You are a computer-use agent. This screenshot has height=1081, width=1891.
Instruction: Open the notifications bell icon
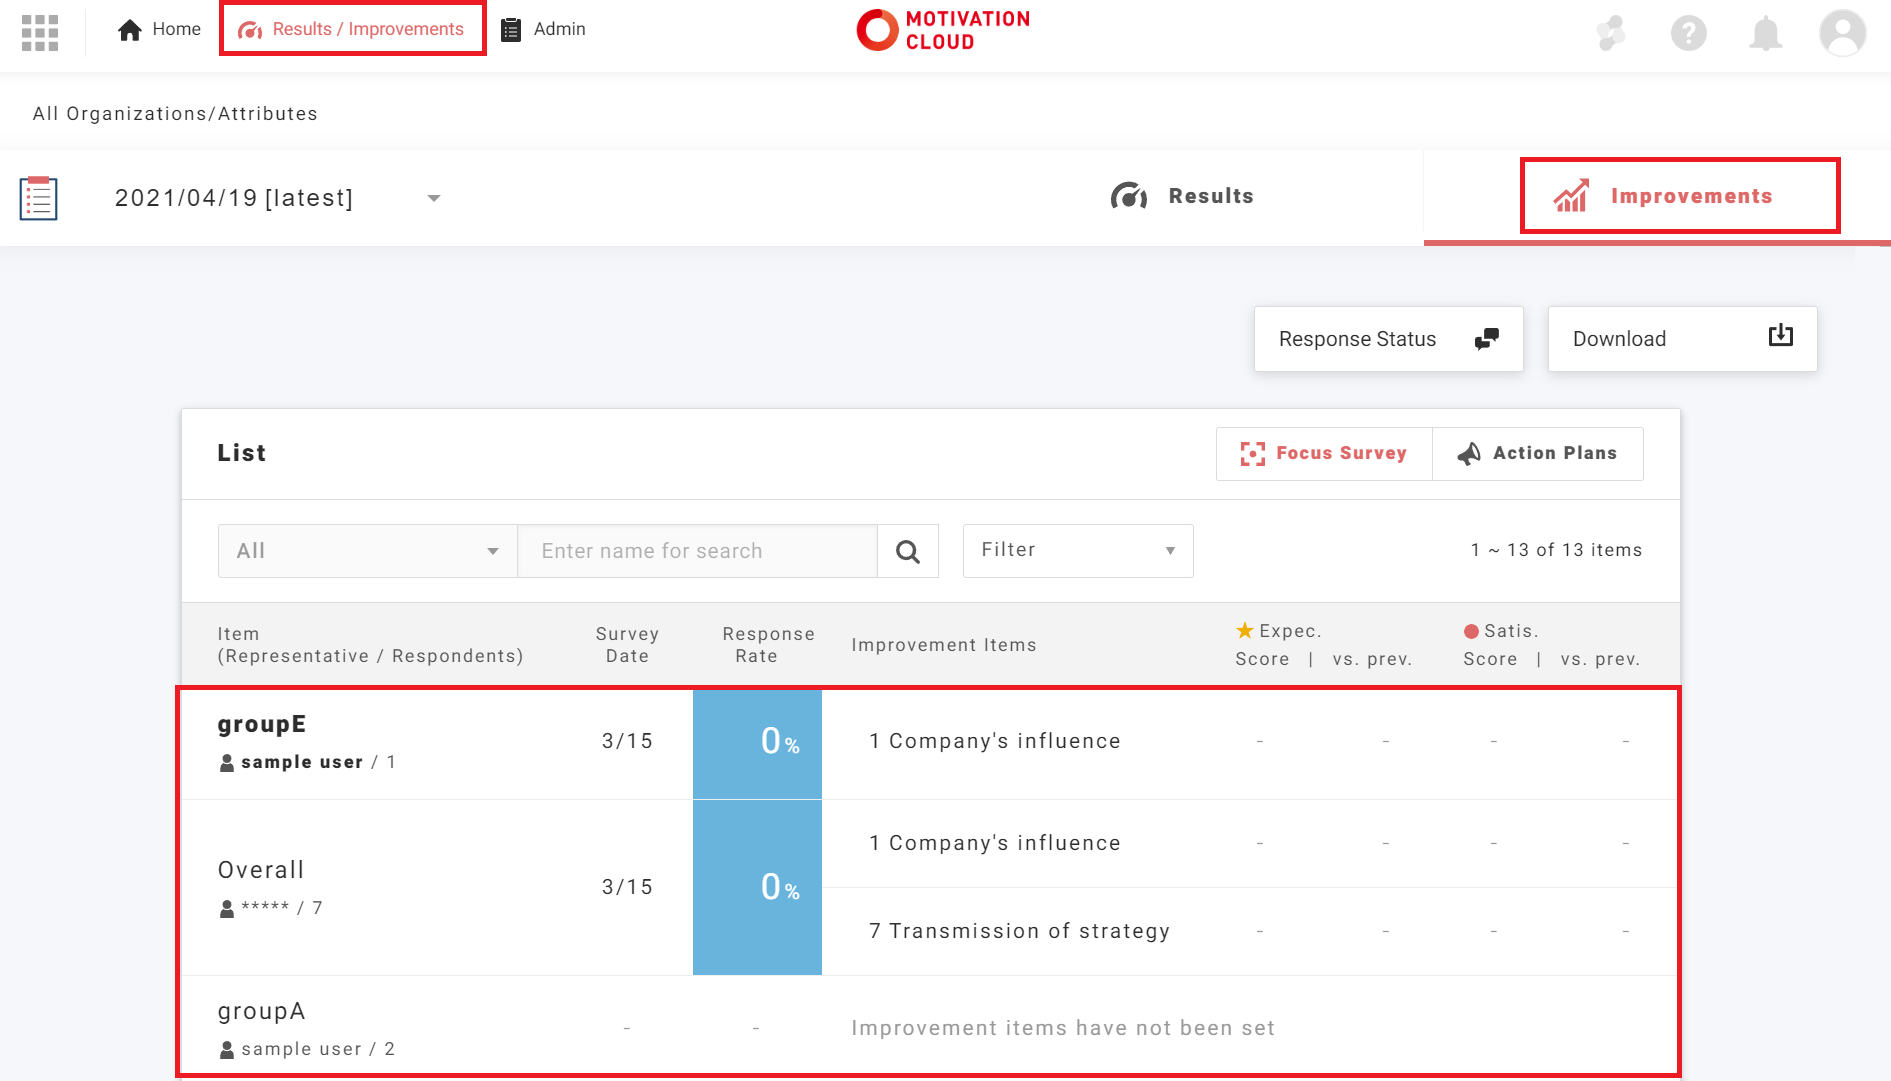[x=1765, y=33]
